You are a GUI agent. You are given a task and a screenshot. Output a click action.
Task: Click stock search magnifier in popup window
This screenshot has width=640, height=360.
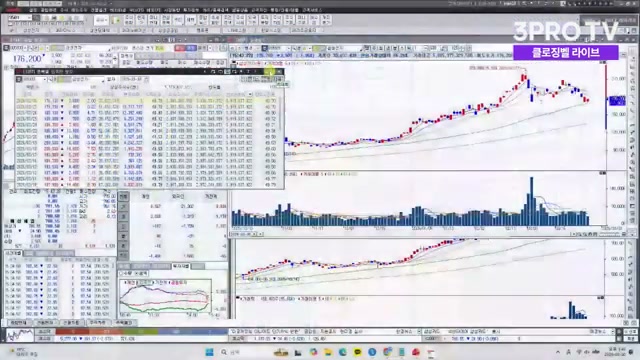pyautogui.click(x=51, y=79)
